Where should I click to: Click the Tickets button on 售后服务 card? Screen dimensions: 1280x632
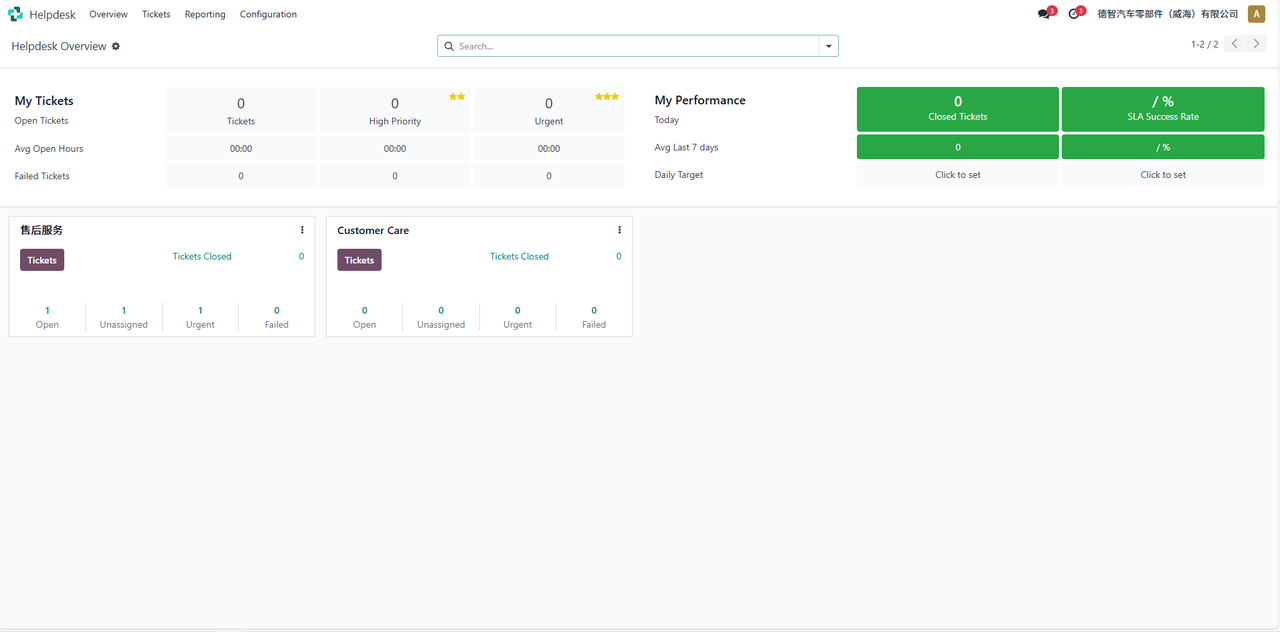pos(42,260)
